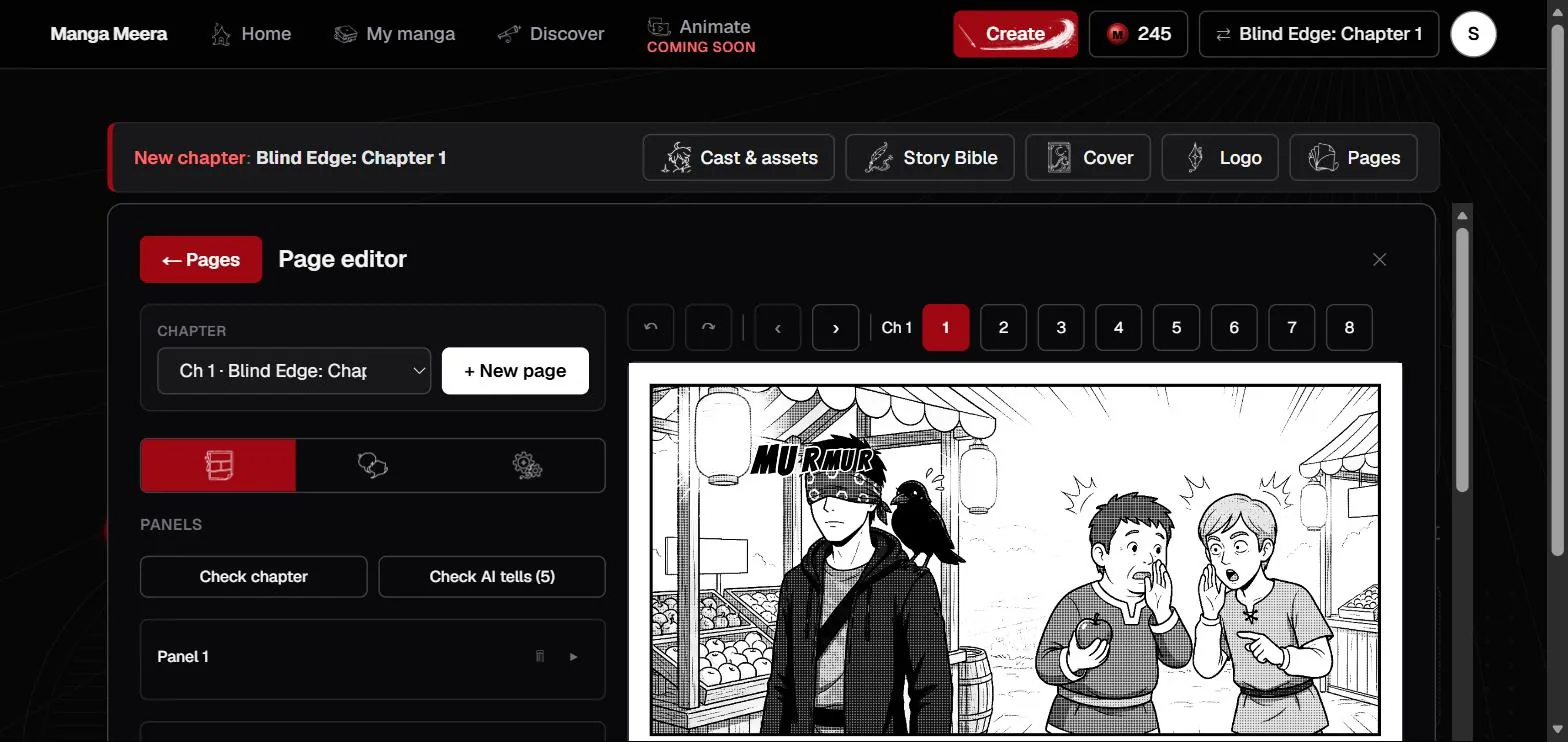Jump to page 3
1568x742 pixels.
coord(1061,328)
